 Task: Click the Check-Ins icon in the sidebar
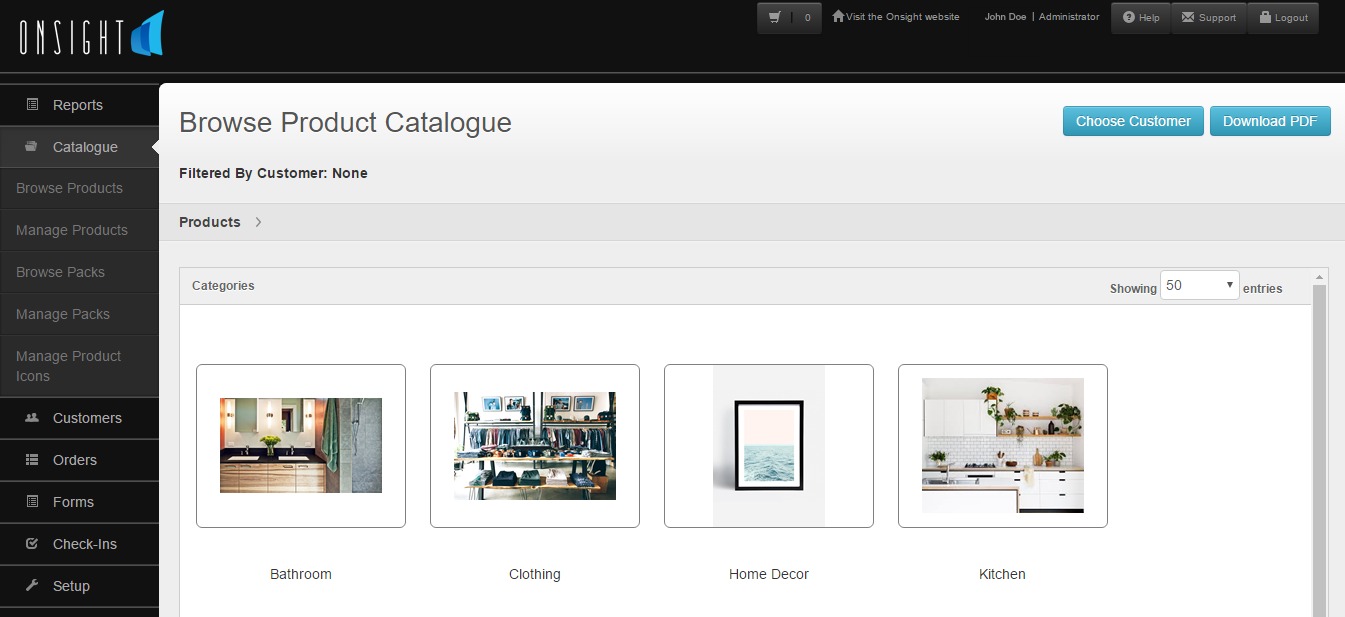click(x=32, y=544)
